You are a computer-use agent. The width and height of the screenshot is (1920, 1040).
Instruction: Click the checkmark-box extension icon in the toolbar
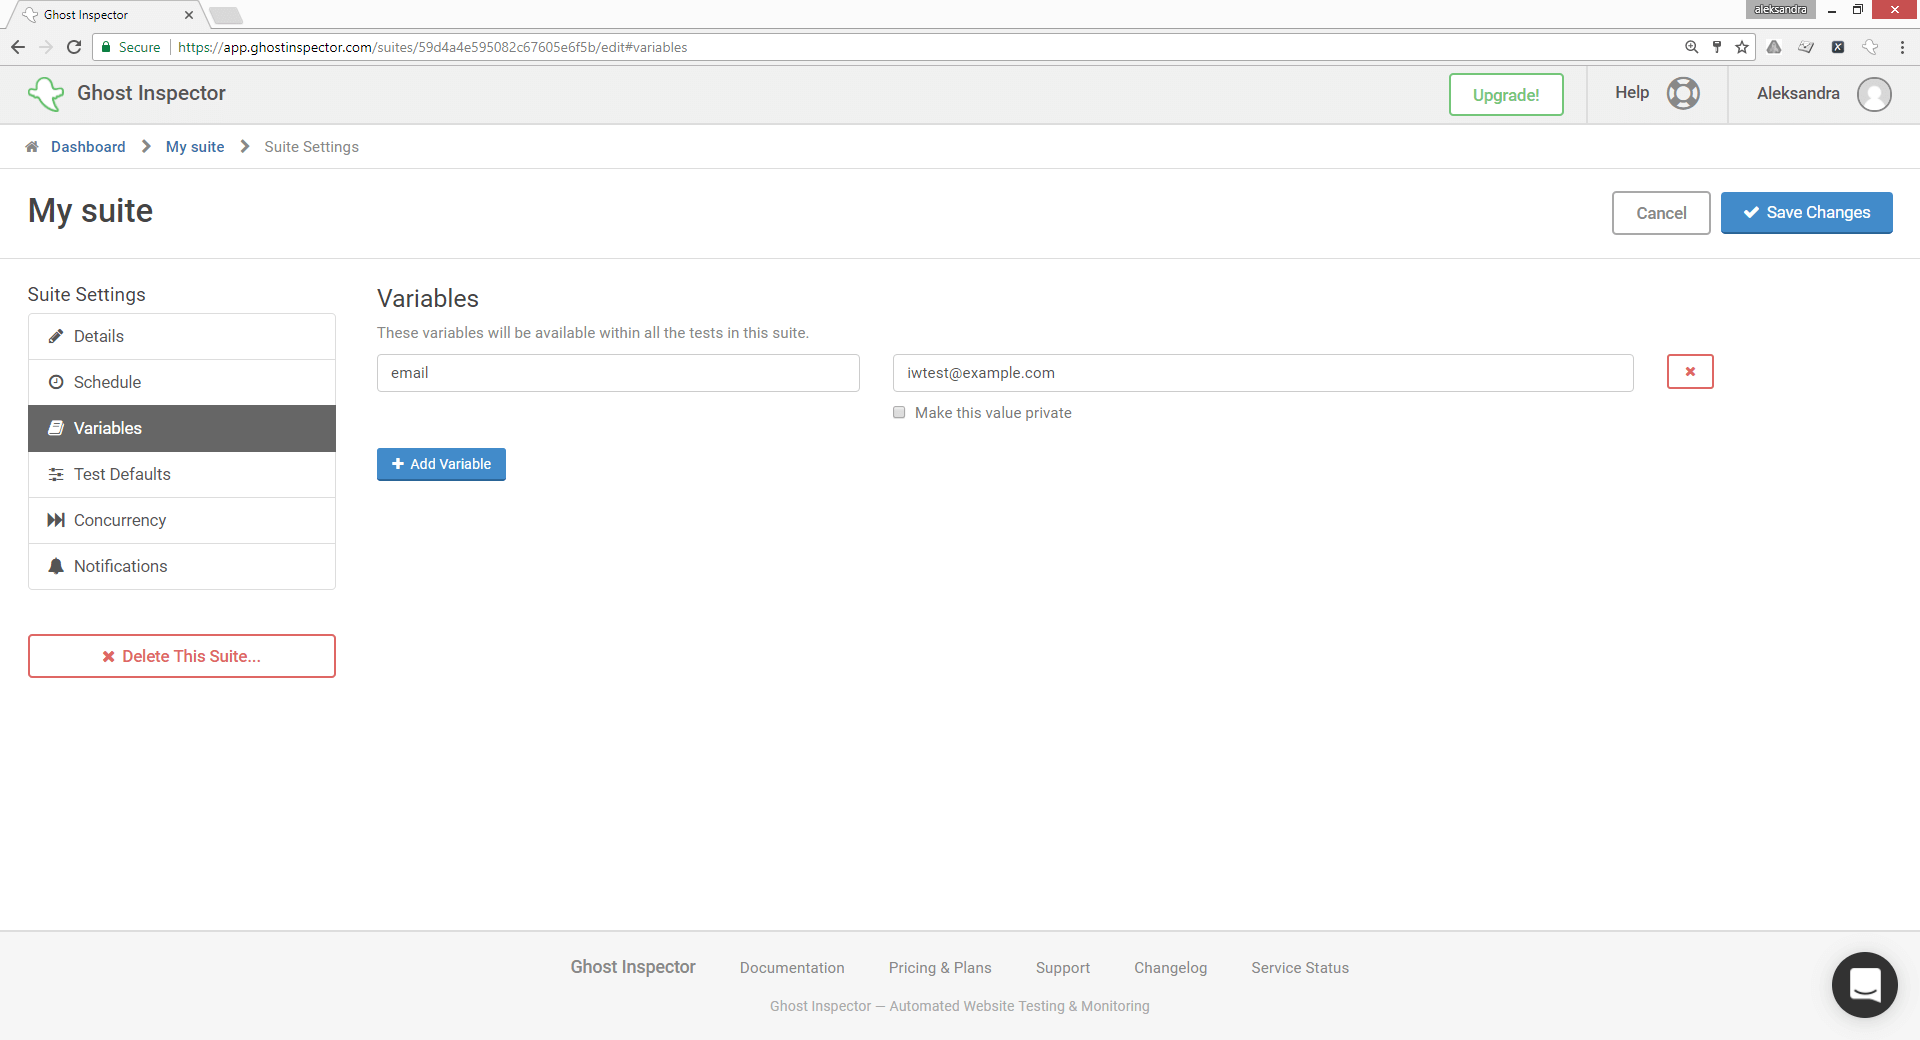pos(1806,47)
